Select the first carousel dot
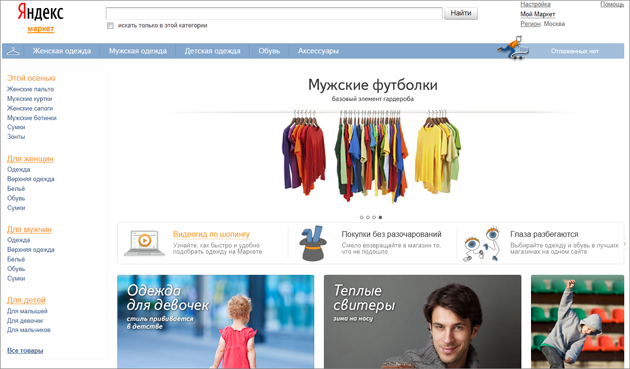Image resolution: width=630 pixels, height=369 pixels. (361, 217)
